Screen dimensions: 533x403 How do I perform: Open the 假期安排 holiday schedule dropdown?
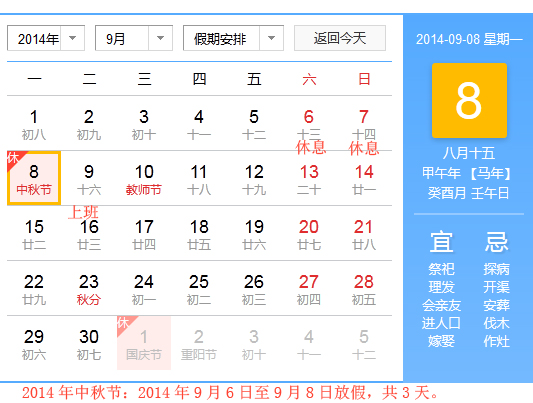coord(234,38)
